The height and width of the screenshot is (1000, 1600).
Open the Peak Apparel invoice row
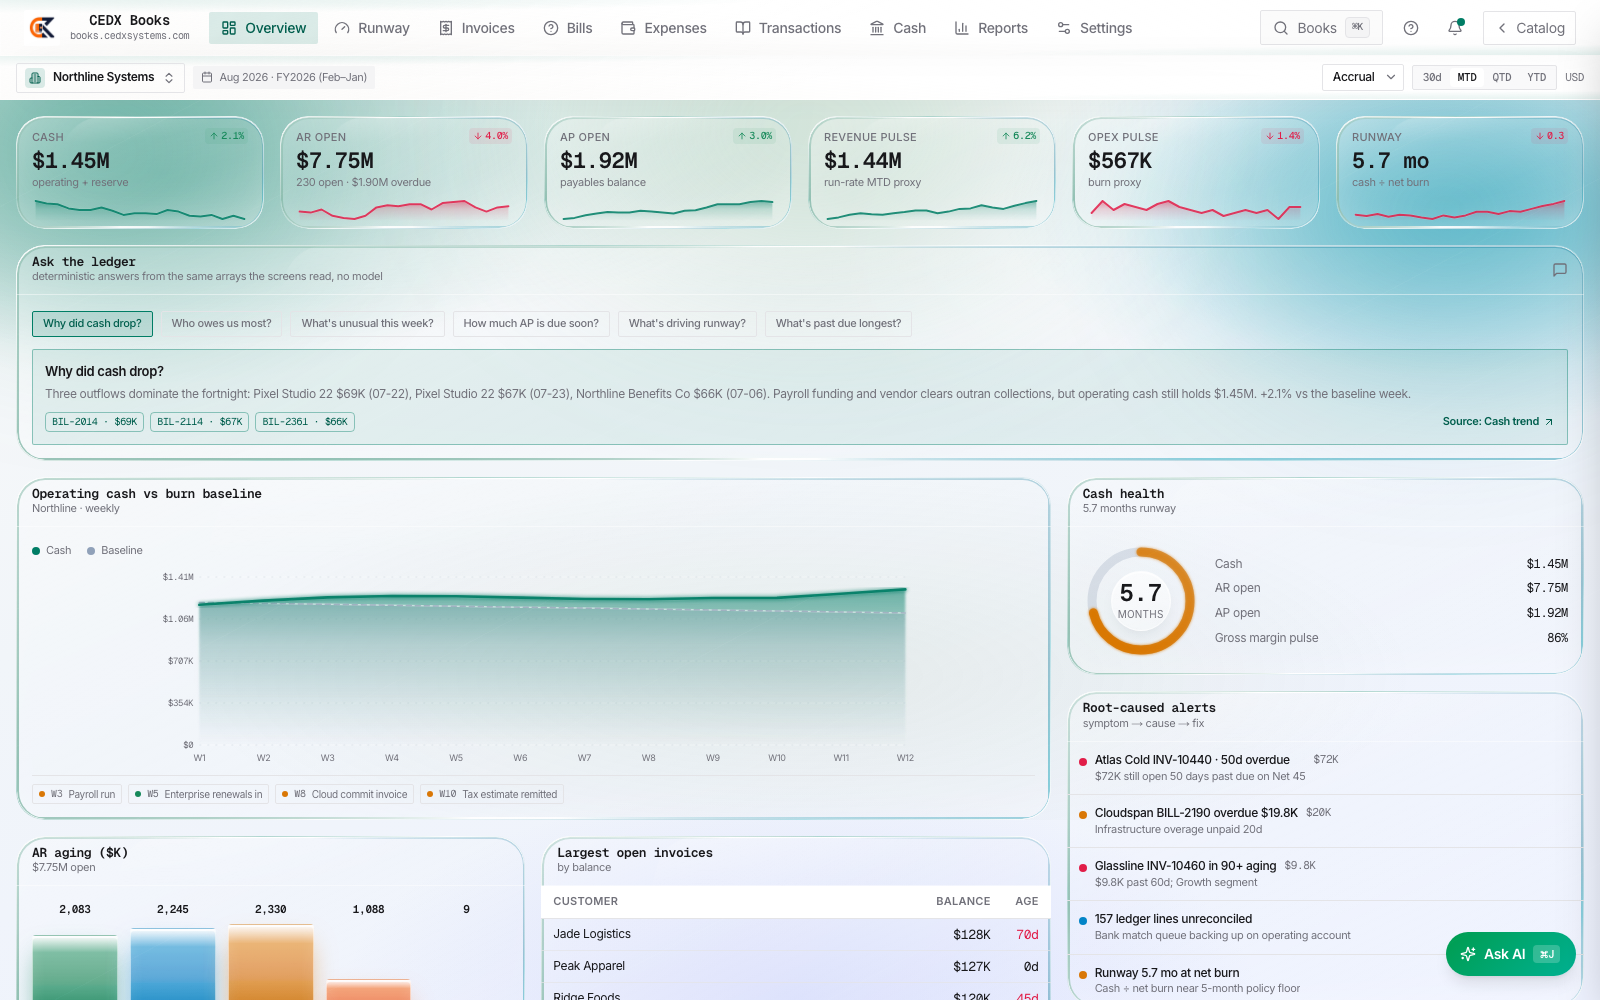point(796,967)
